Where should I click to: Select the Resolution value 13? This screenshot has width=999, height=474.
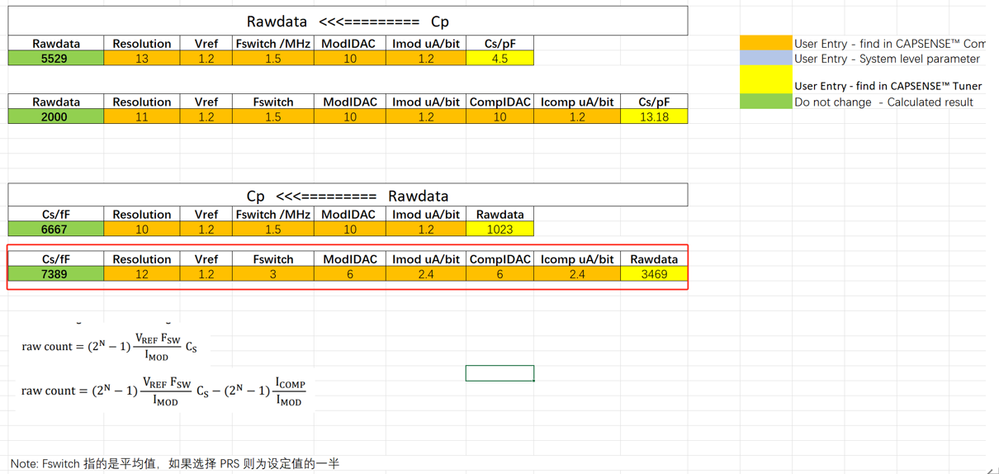(x=142, y=58)
